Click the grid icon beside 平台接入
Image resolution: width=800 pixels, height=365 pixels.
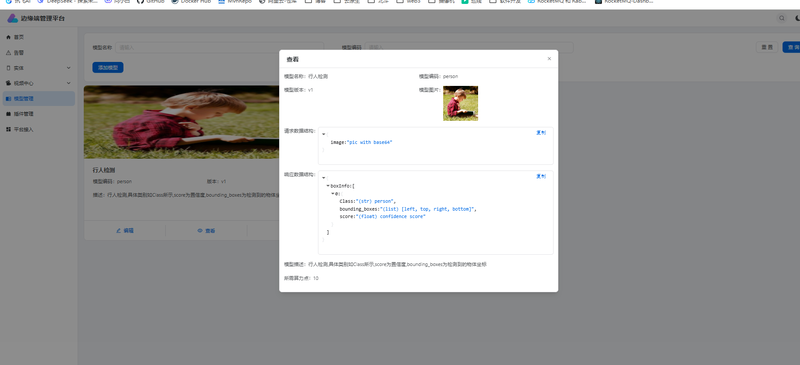8,130
